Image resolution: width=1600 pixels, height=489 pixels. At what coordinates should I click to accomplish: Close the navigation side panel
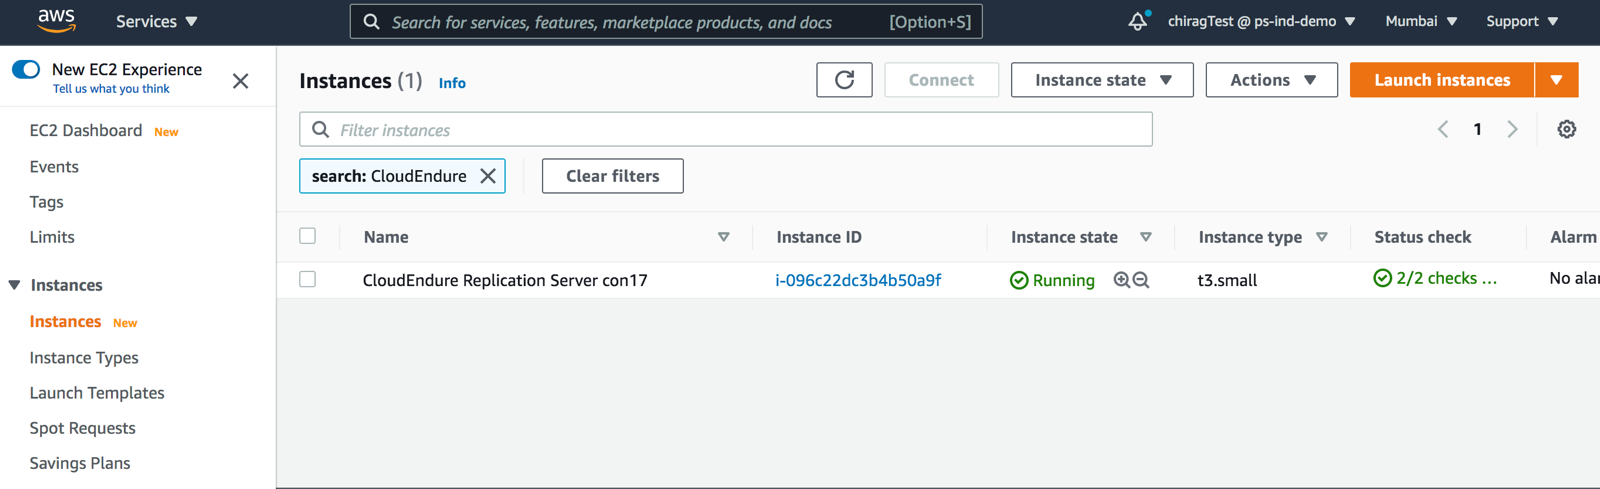coord(240,81)
